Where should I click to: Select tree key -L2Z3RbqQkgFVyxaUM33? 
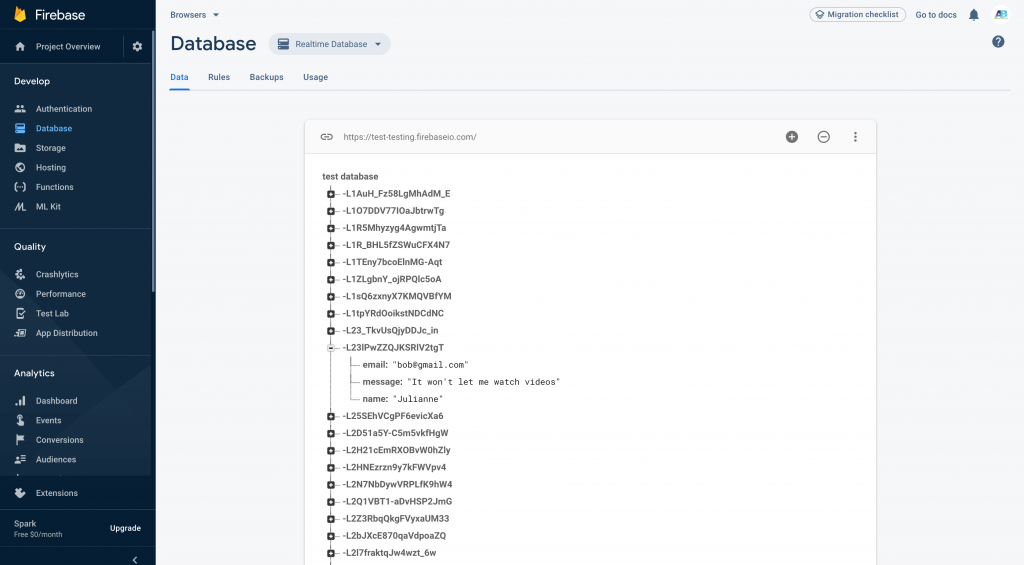(396, 519)
